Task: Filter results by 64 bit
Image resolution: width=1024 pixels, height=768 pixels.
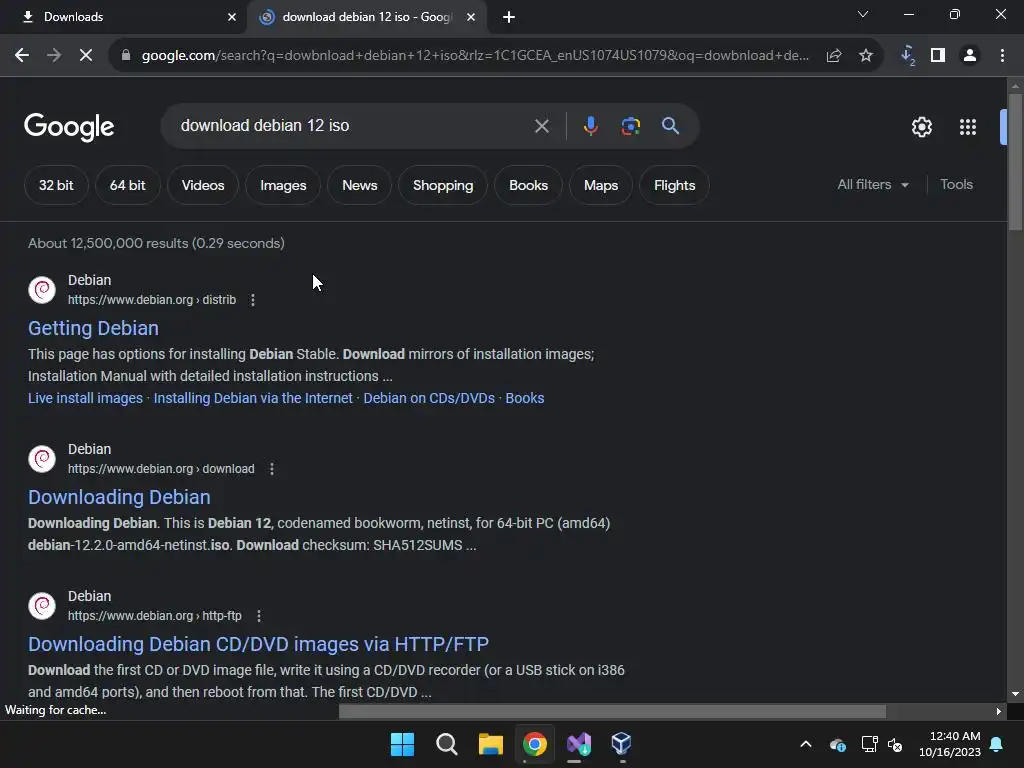Action: click(x=127, y=185)
